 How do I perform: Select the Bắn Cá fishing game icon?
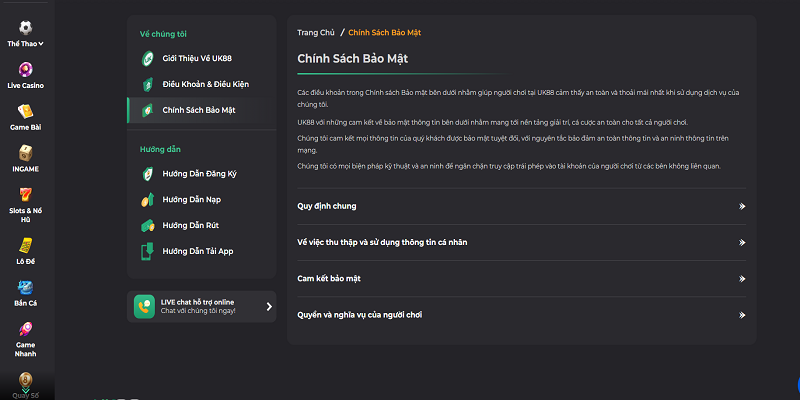tap(26, 286)
